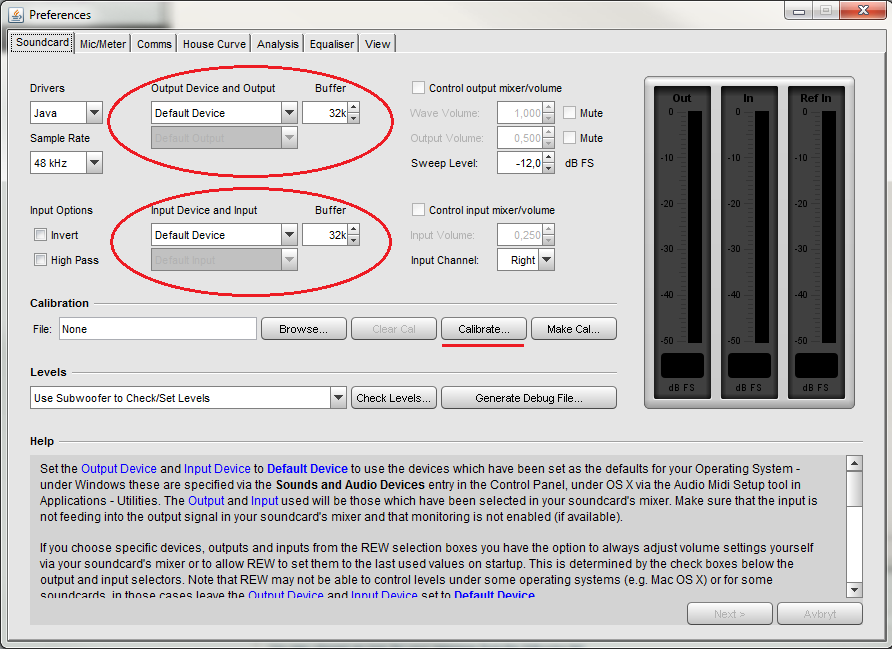Open the House Curve tab
892x649 pixels.
[x=214, y=44]
